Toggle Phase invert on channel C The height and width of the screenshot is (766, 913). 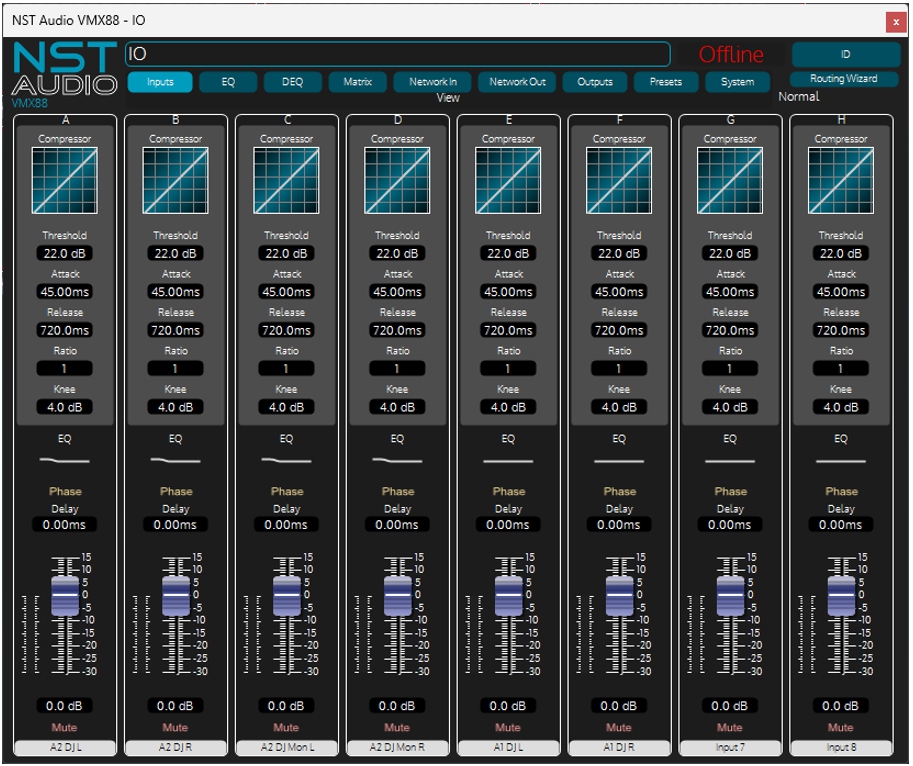tap(287, 491)
